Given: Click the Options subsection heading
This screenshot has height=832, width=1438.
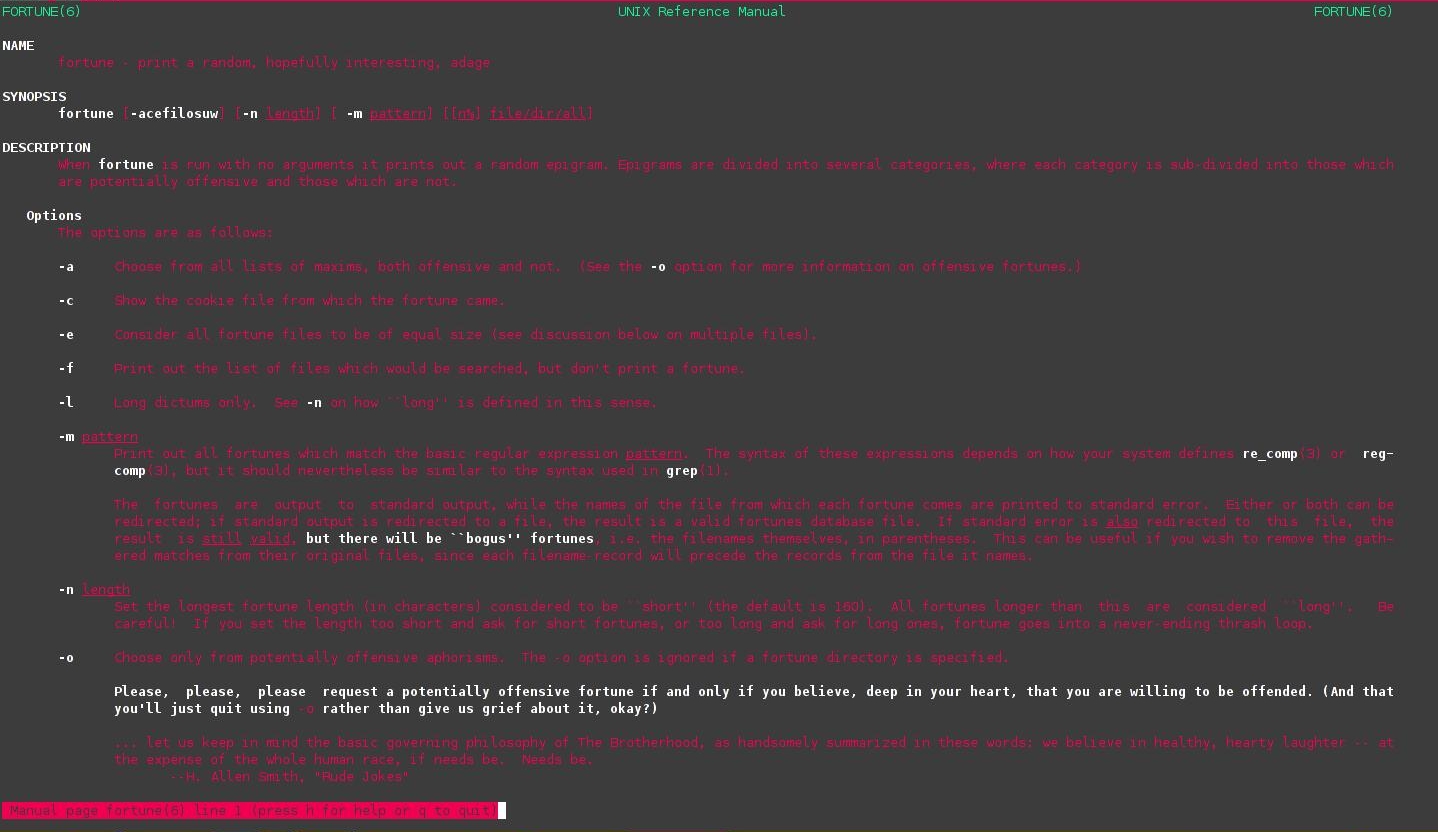Looking at the screenshot, I should coord(54,216).
